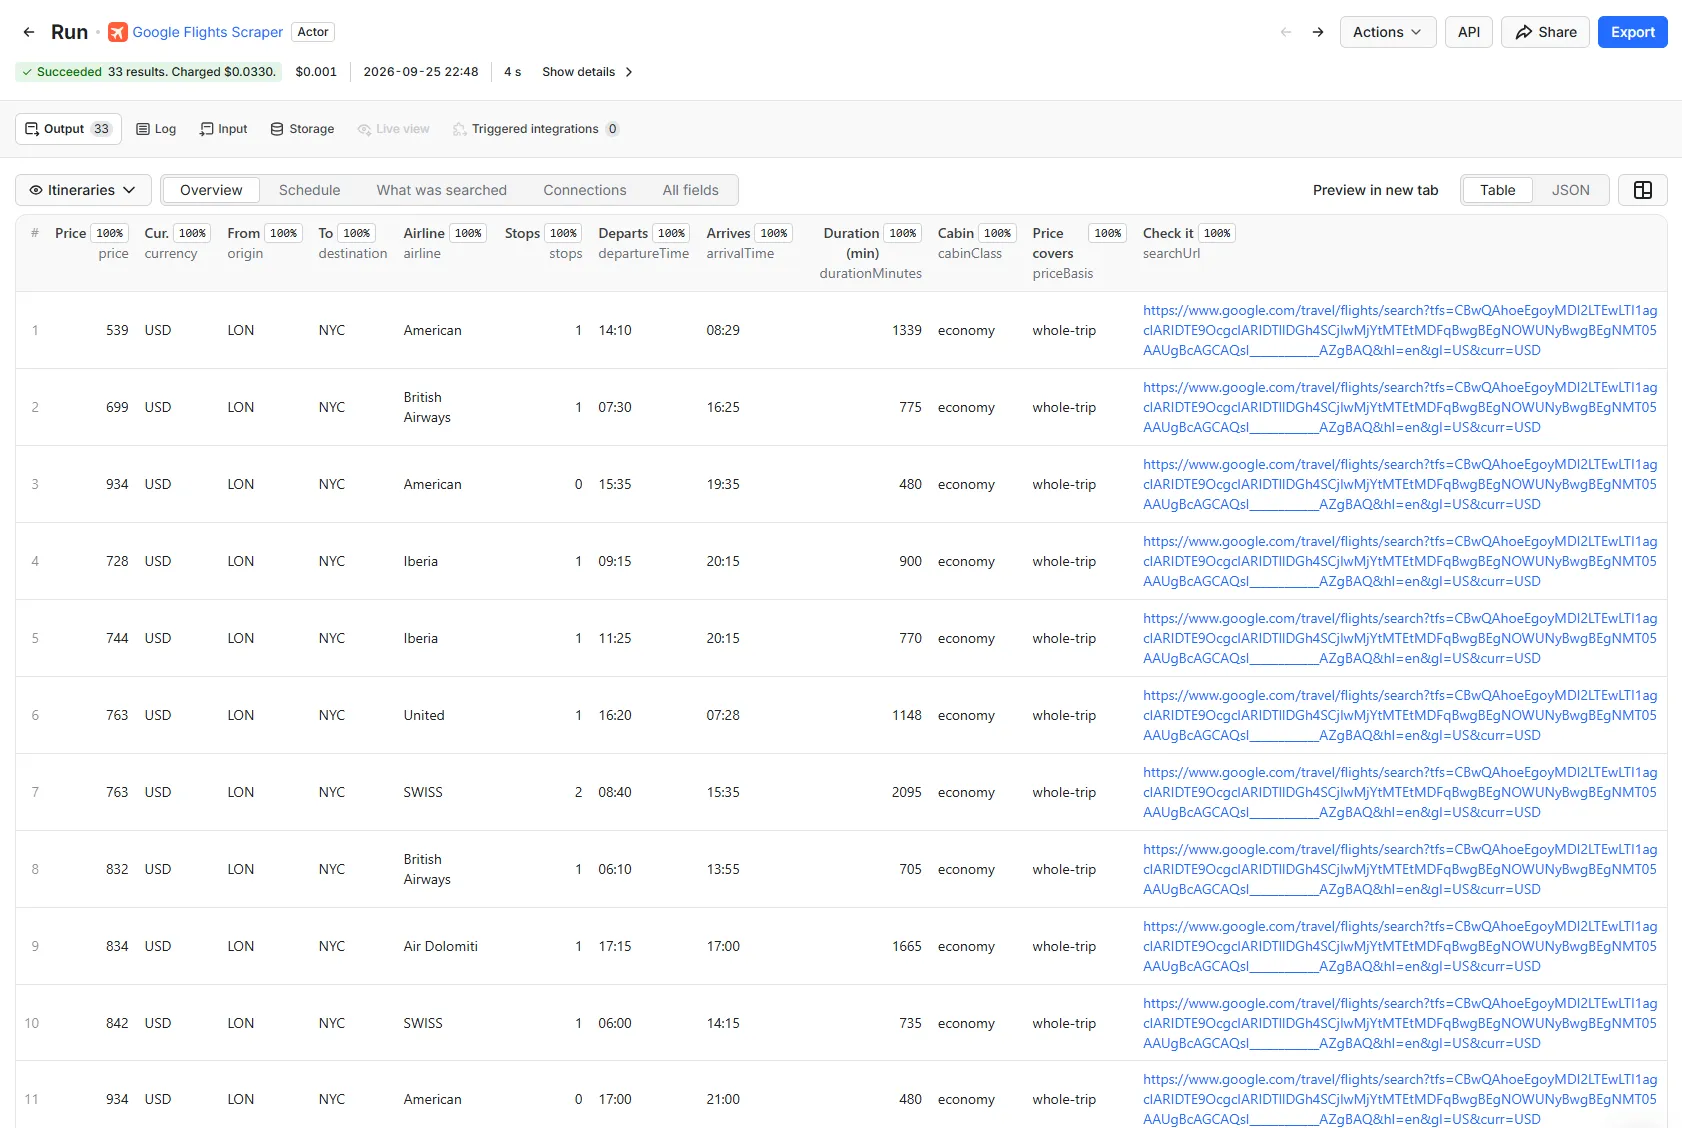Image resolution: width=1682 pixels, height=1128 pixels.
Task: Click the Actor tag label
Action: pyautogui.click(x=313, y=32)
